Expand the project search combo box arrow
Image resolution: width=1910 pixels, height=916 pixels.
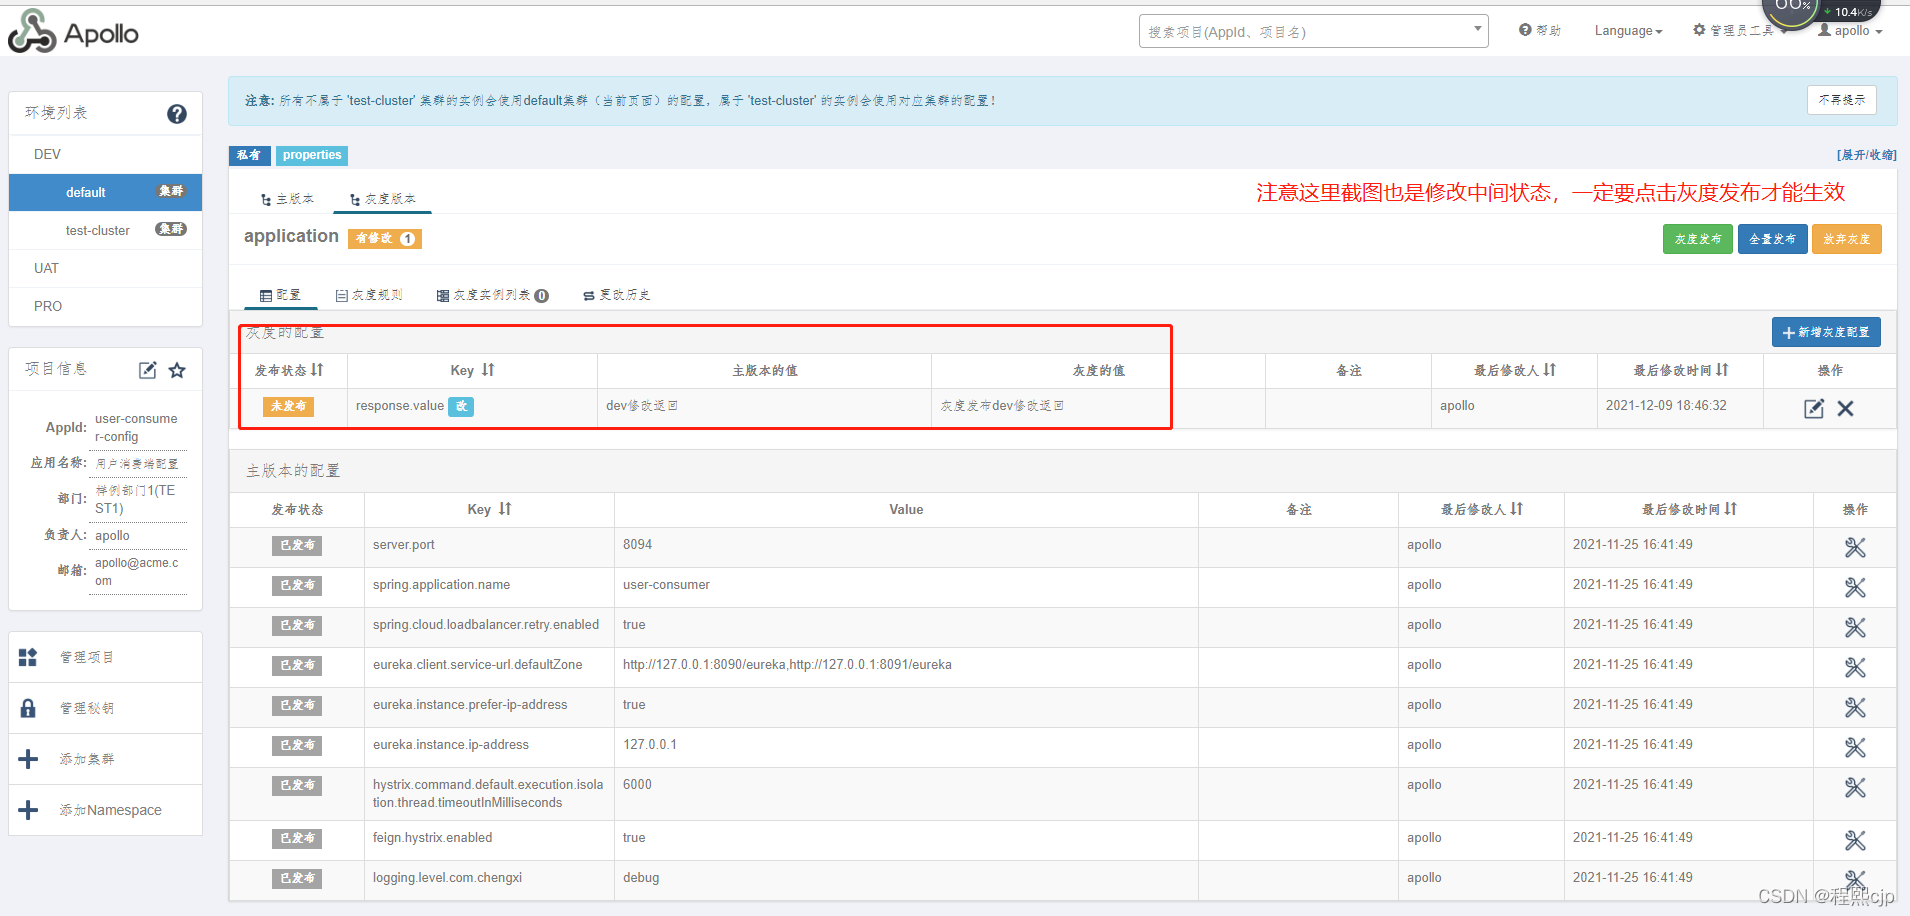[1477, 30]
